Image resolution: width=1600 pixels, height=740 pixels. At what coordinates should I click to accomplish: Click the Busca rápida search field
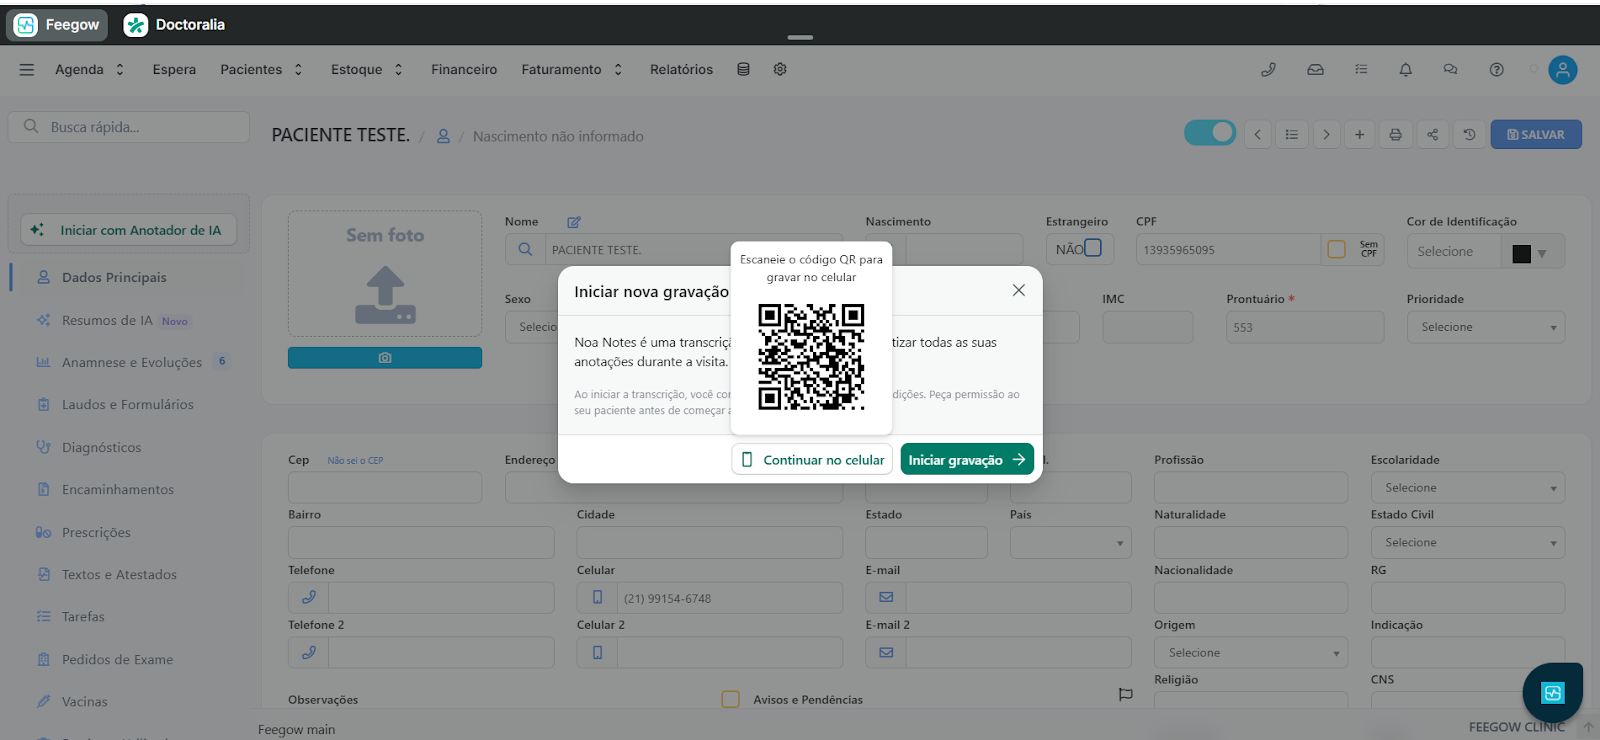129,127
